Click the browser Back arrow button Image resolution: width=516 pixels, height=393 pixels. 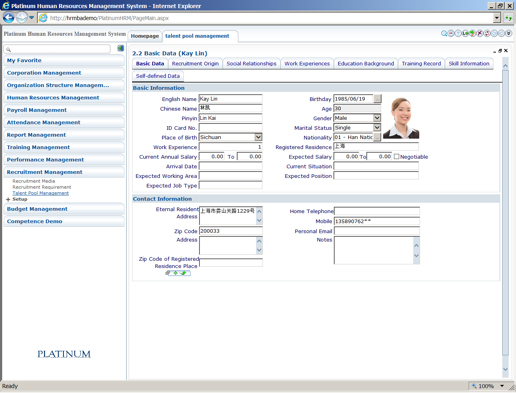(x=9, y=18)
